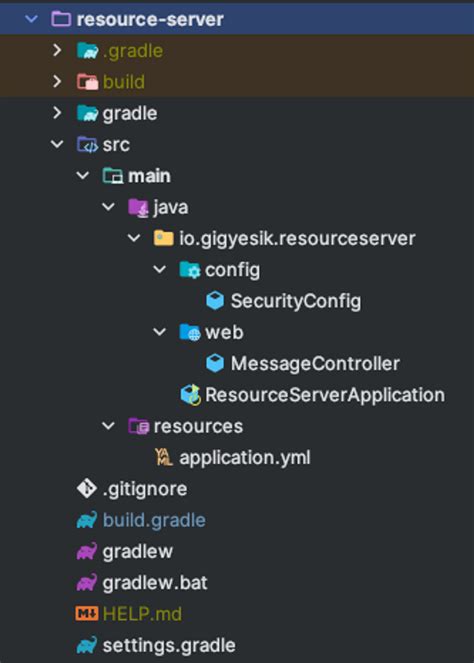Expand the build folder
The width and height of the screenshot is (474, 663).
(57, 82)
